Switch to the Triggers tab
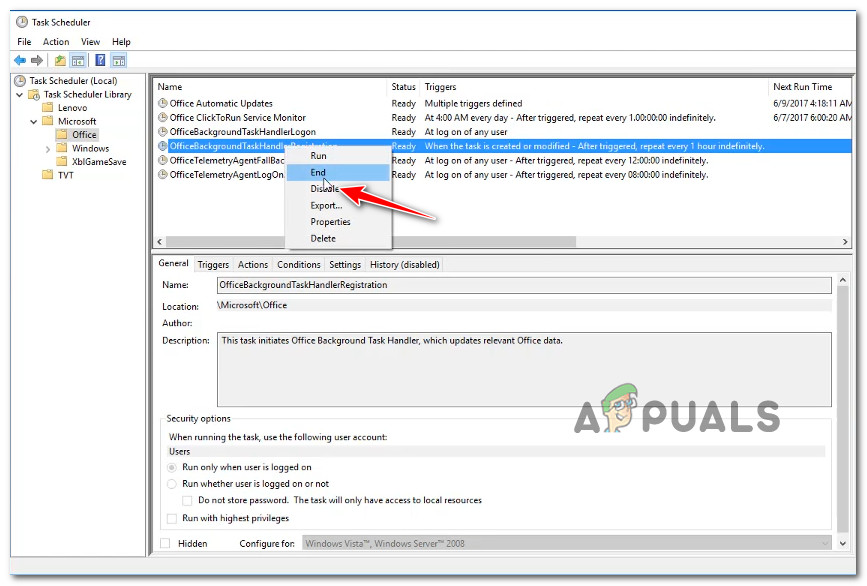Screen dimensions: 867x586 point(213,265)
